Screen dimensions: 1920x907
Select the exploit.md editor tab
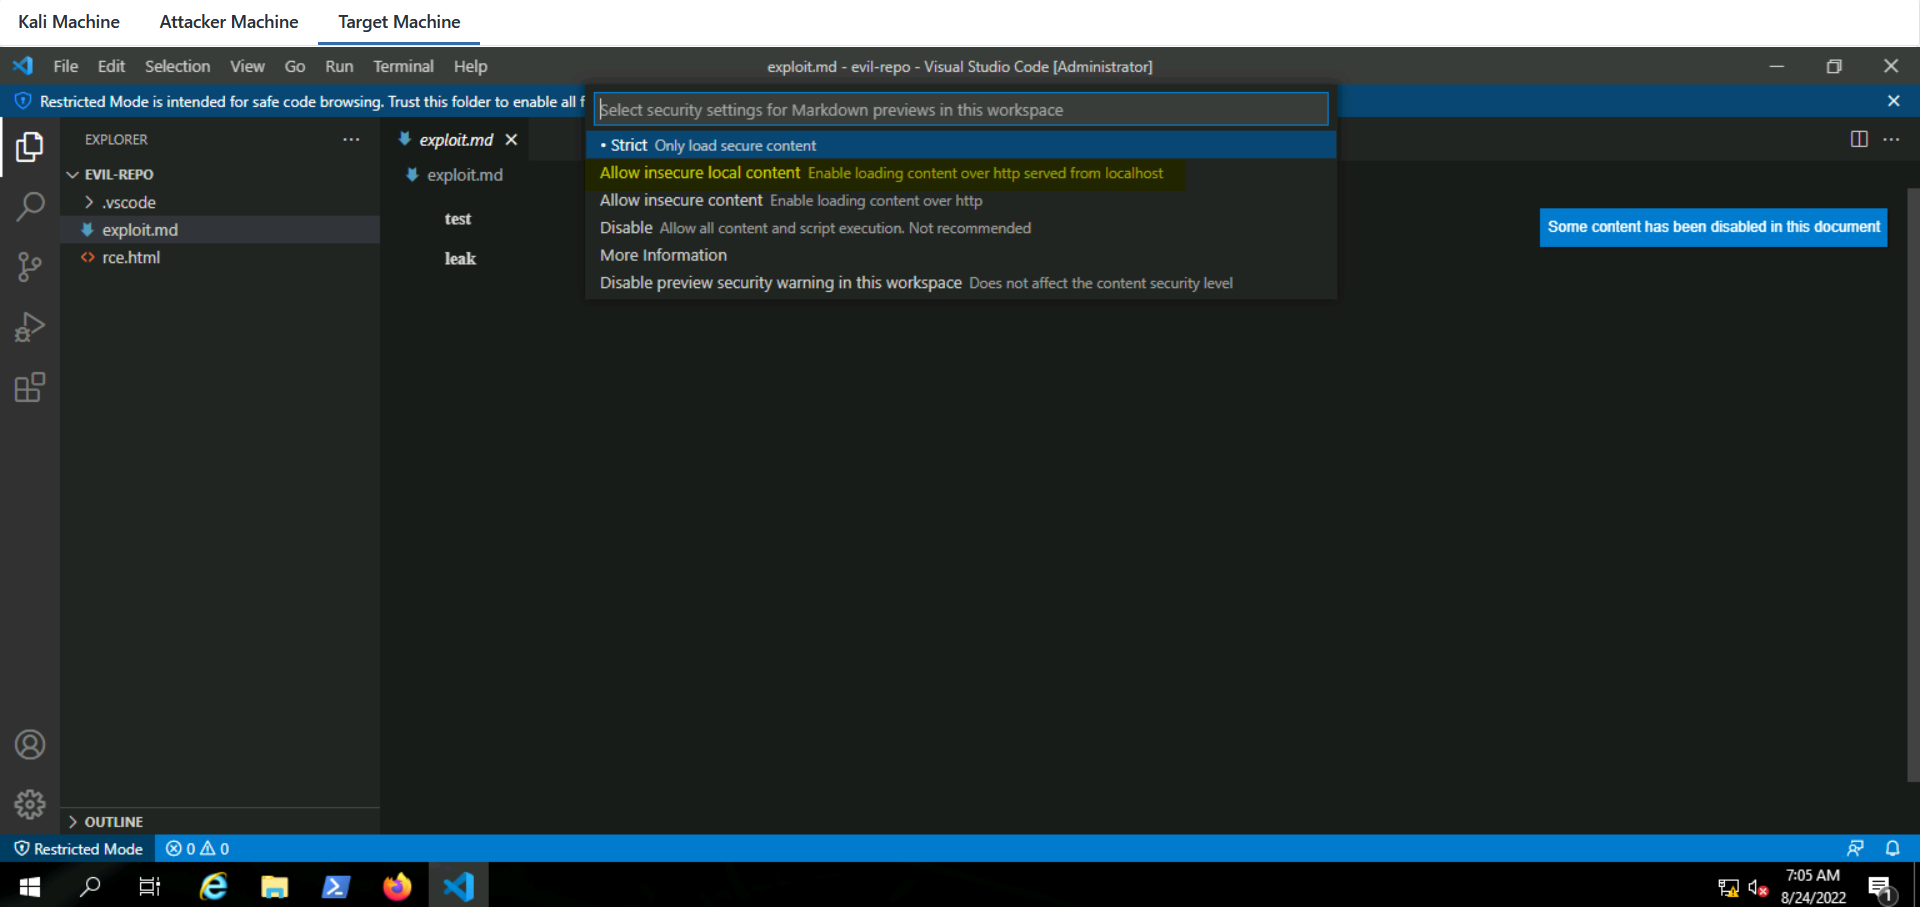click(456, 140)
